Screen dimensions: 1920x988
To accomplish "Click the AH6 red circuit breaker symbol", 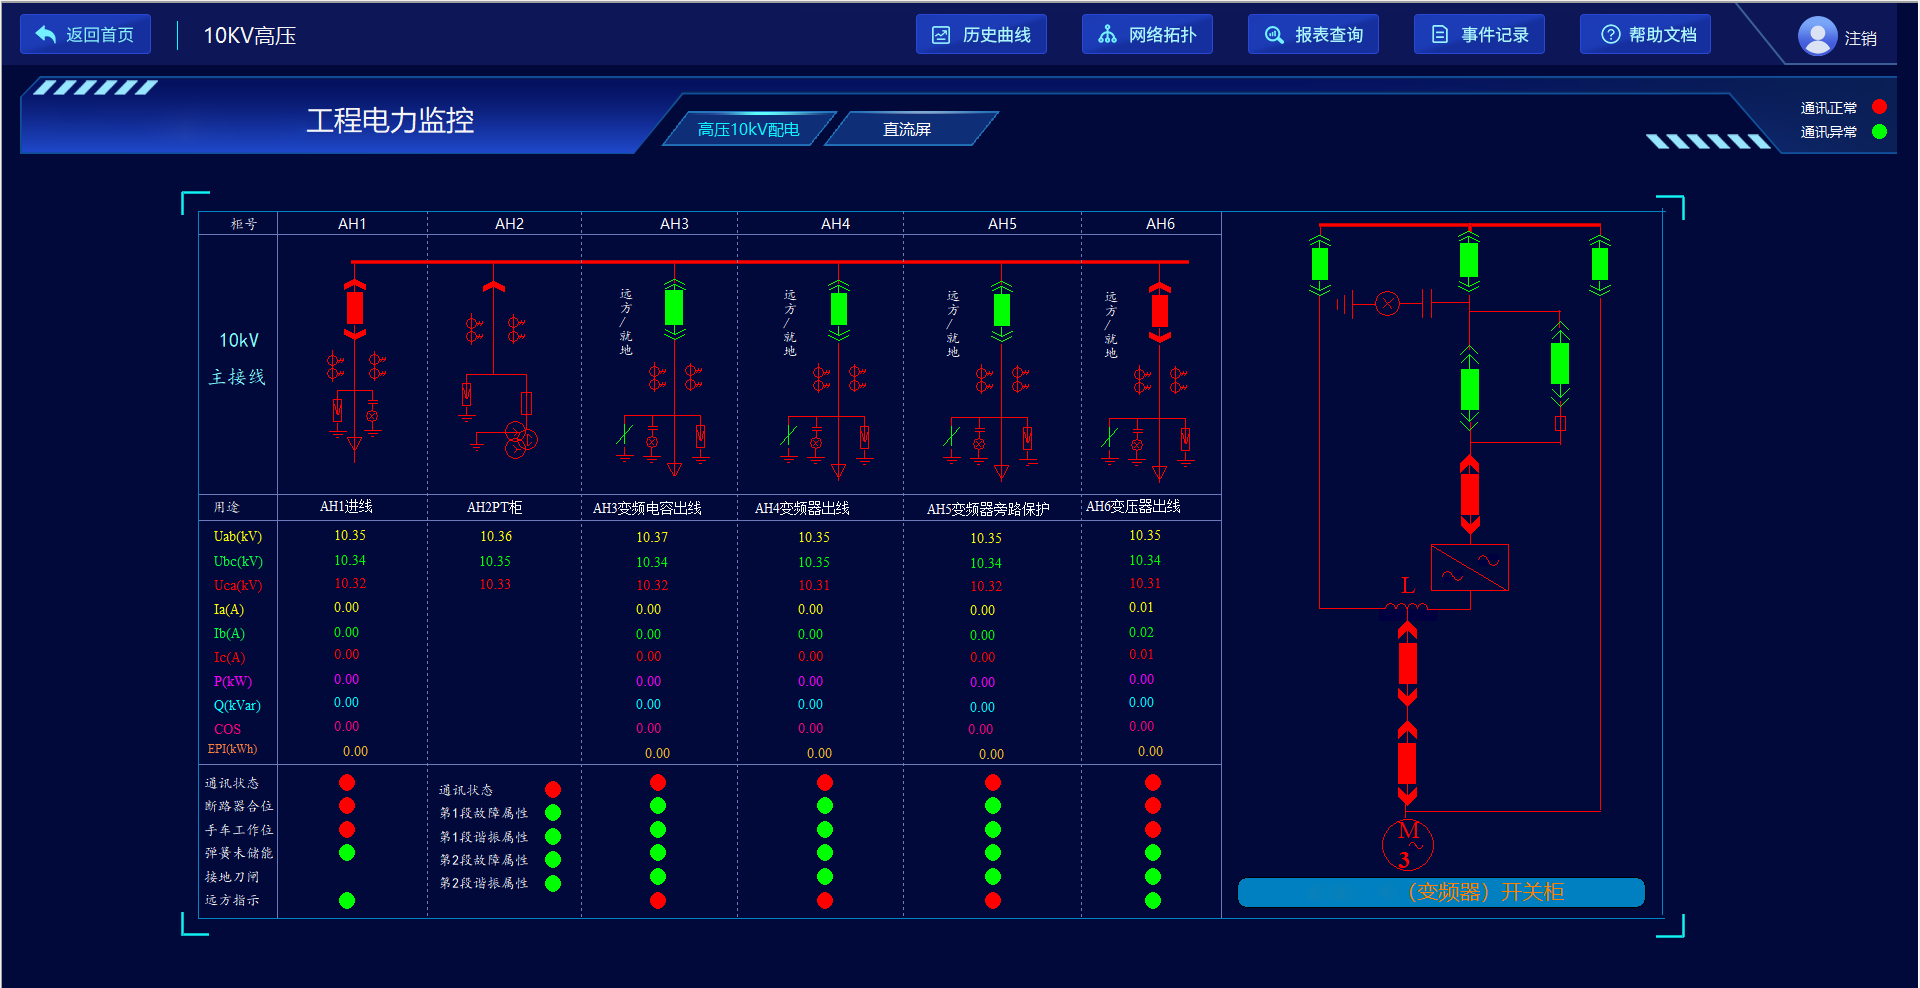I will pos(1159,310).
